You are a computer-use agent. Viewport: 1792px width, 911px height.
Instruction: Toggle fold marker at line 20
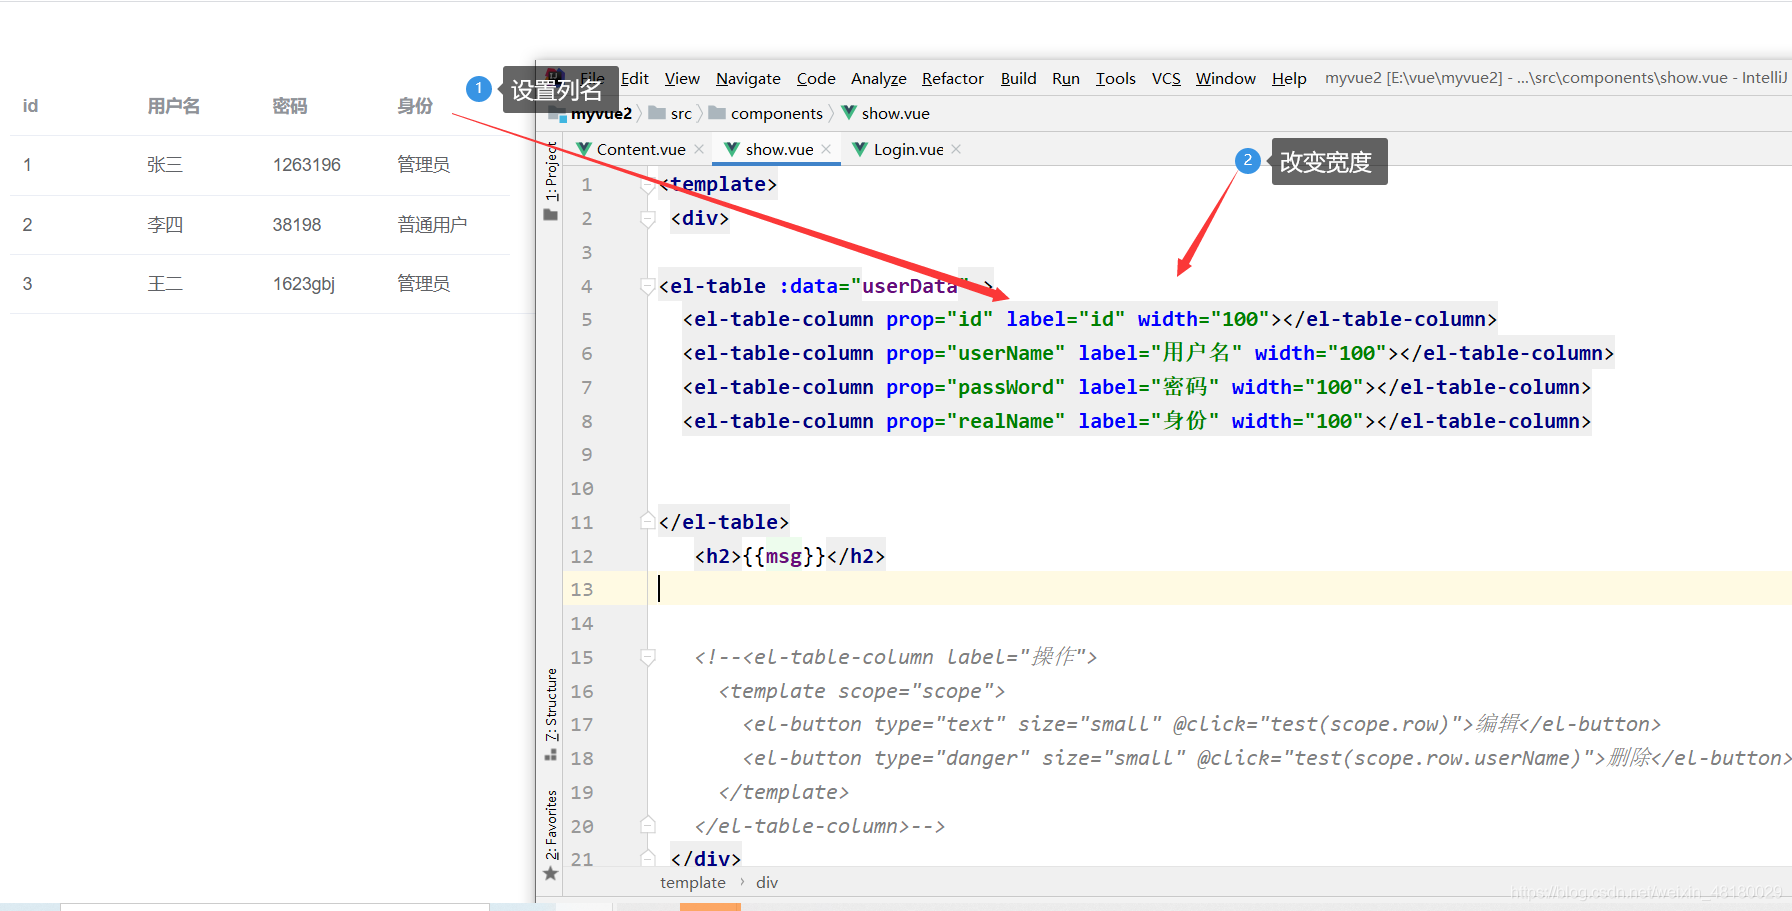648,826
